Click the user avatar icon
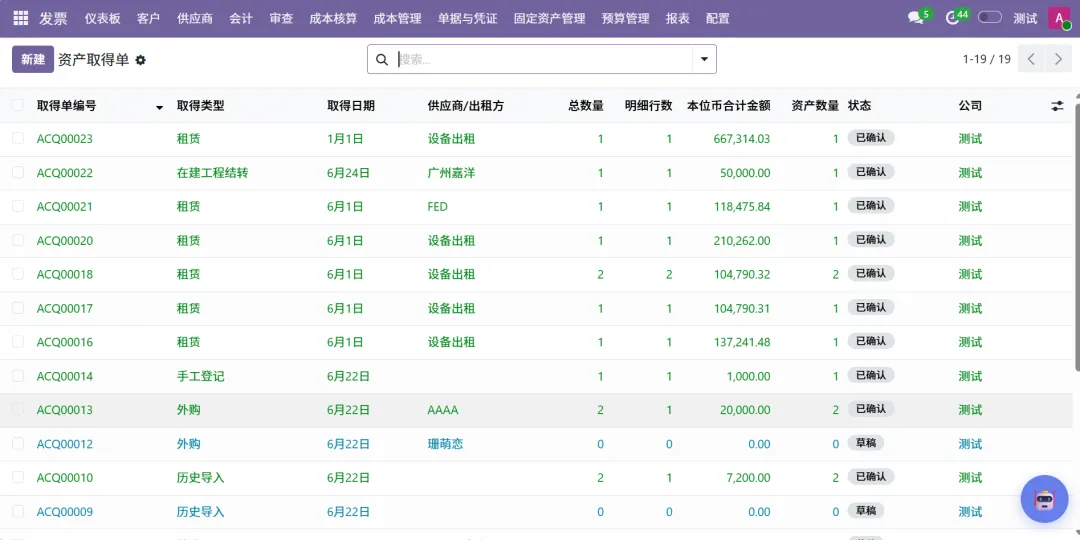 click(x=1058, y=19)
